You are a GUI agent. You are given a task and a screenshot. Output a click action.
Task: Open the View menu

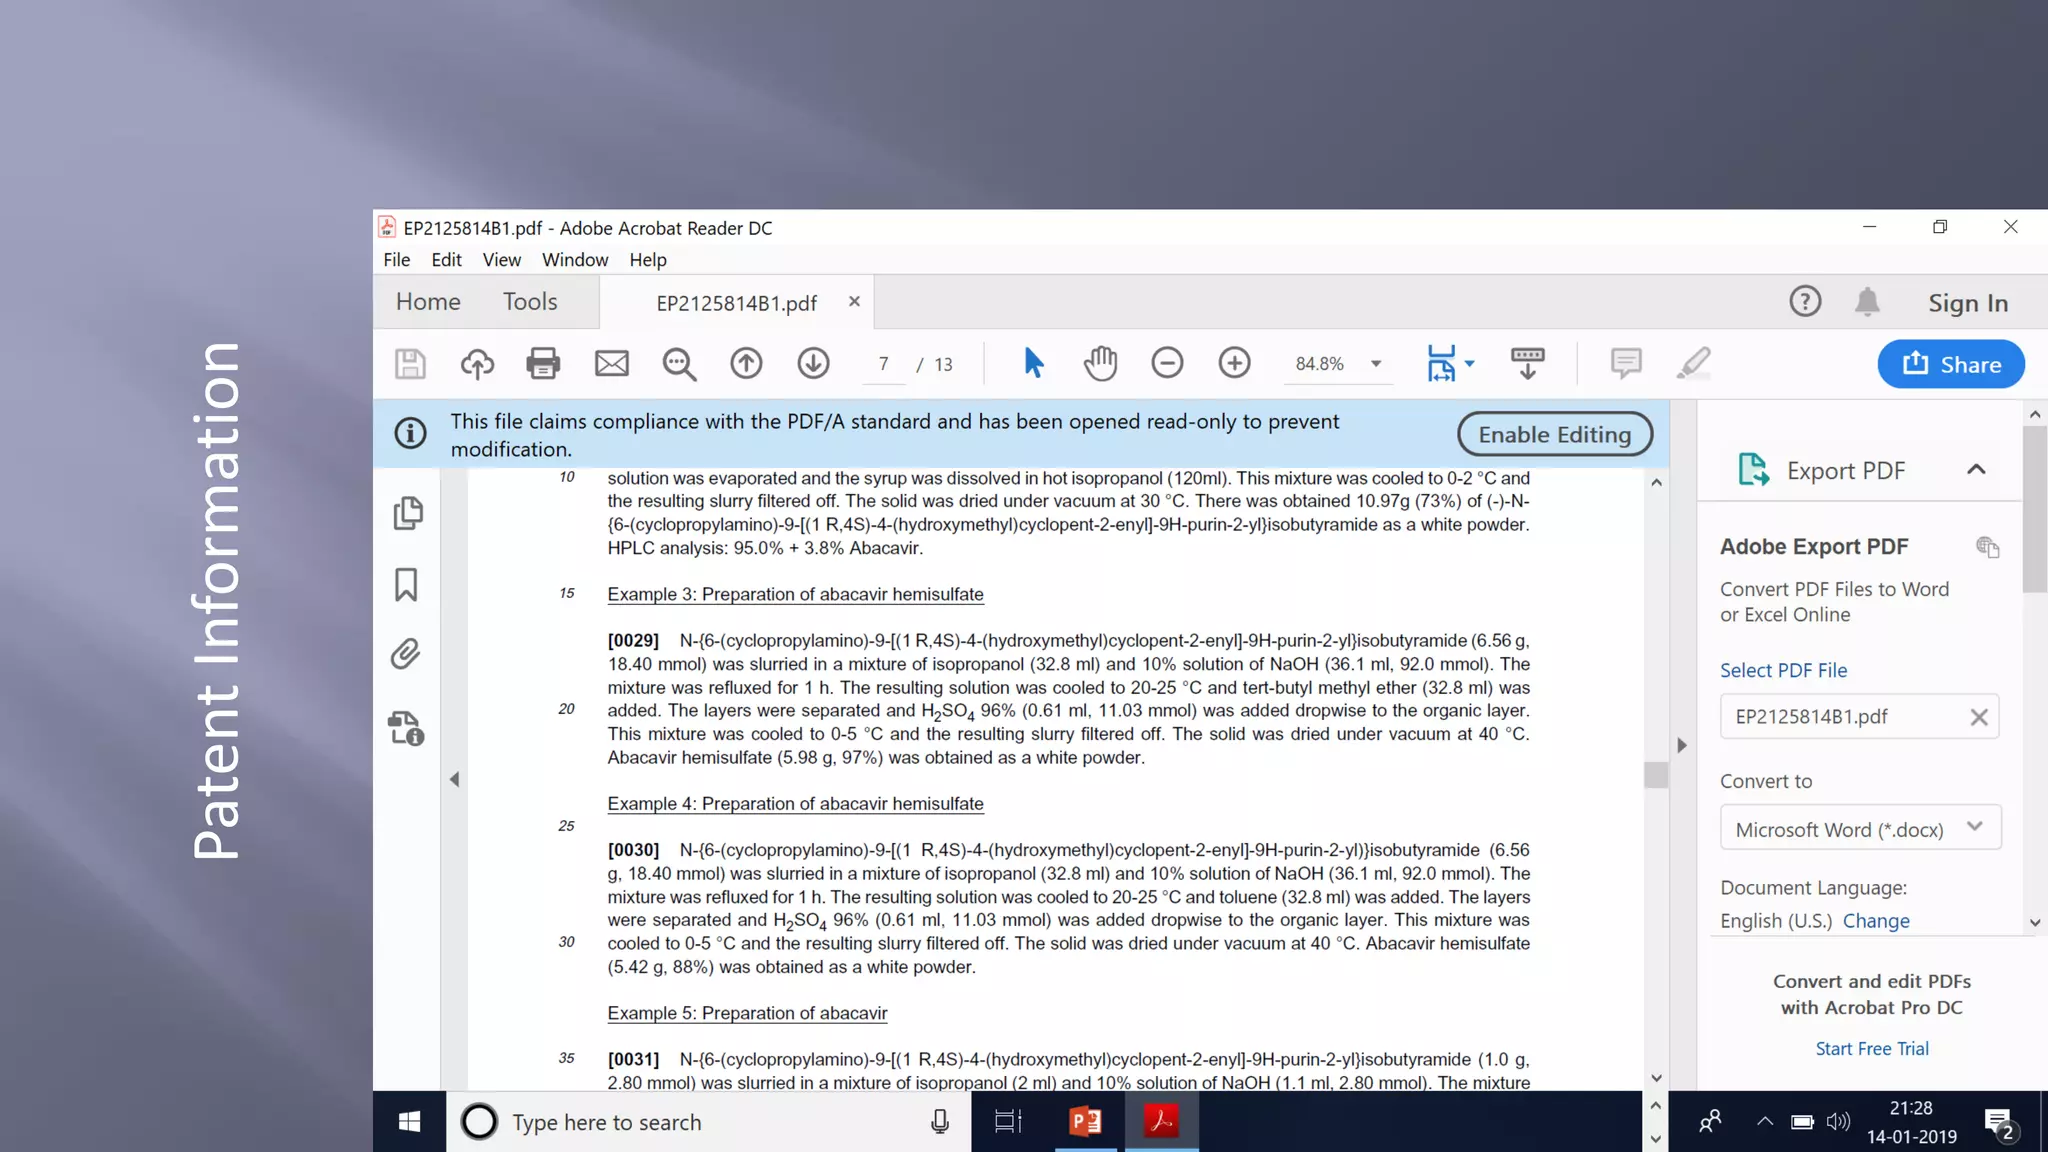(x=501, y=260)
